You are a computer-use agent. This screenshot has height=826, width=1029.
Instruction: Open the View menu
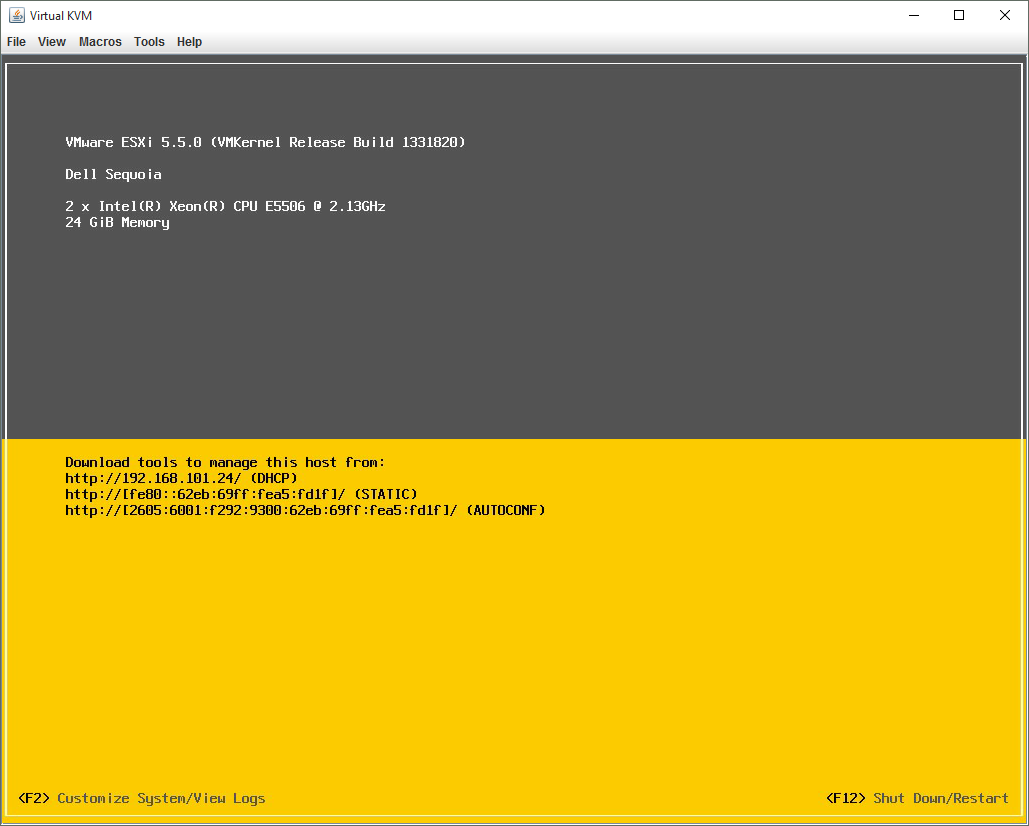(x=52, y=42)
